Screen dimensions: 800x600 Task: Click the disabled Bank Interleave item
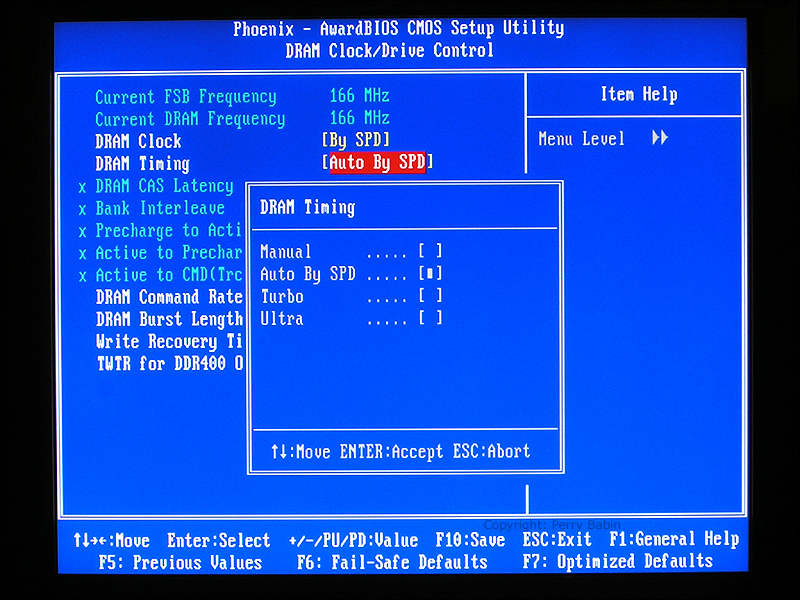coord(160,208)
